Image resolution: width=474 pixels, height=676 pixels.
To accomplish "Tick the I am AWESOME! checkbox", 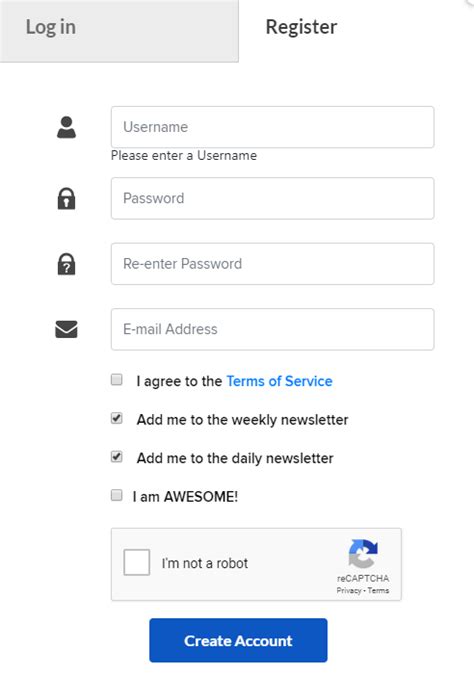I will 116,495.
